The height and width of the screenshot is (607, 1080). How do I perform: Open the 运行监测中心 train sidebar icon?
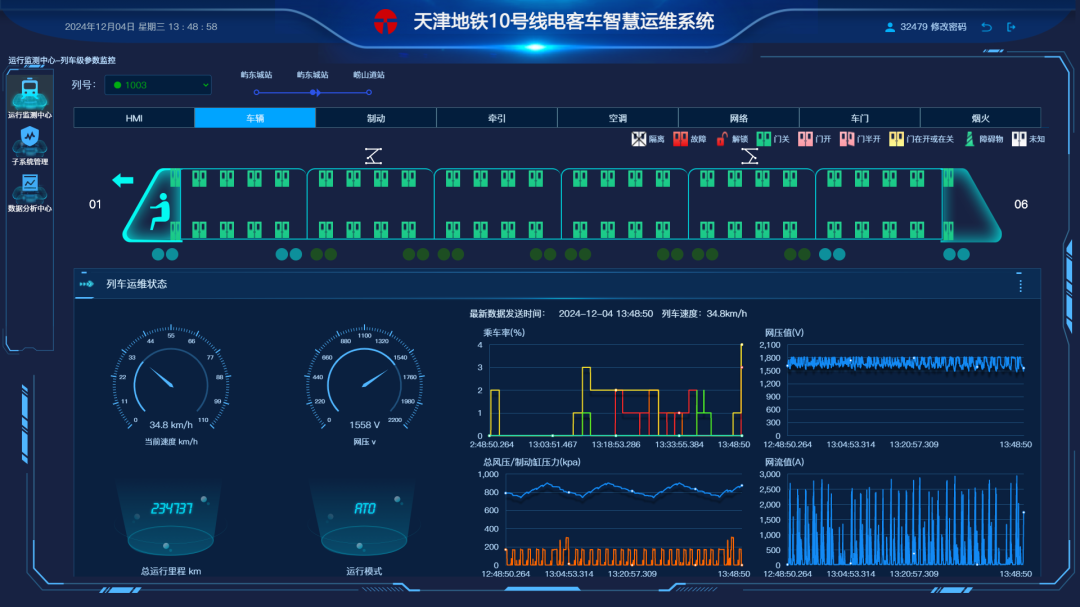click(30, 92)
